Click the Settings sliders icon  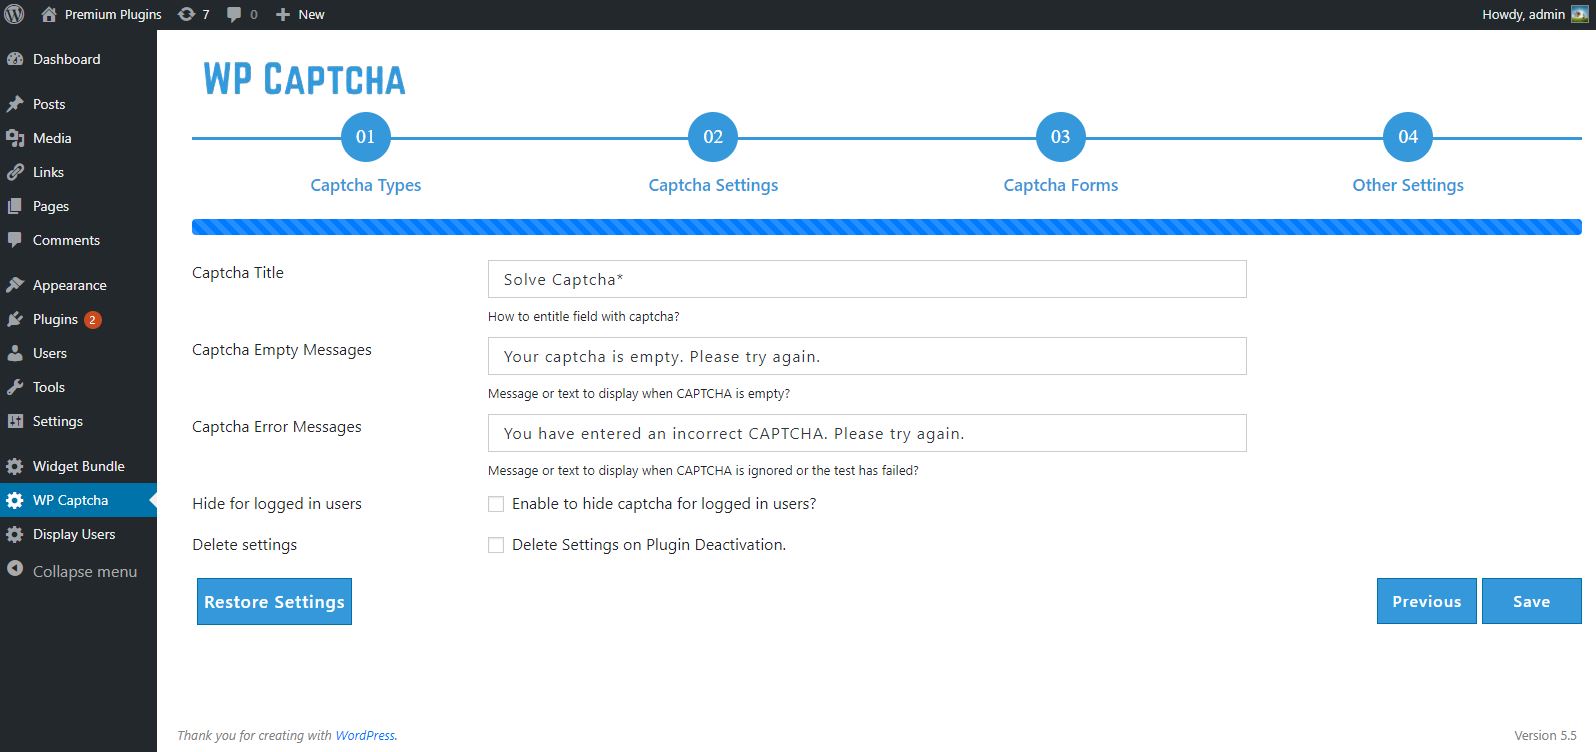[x=15, y=421]
